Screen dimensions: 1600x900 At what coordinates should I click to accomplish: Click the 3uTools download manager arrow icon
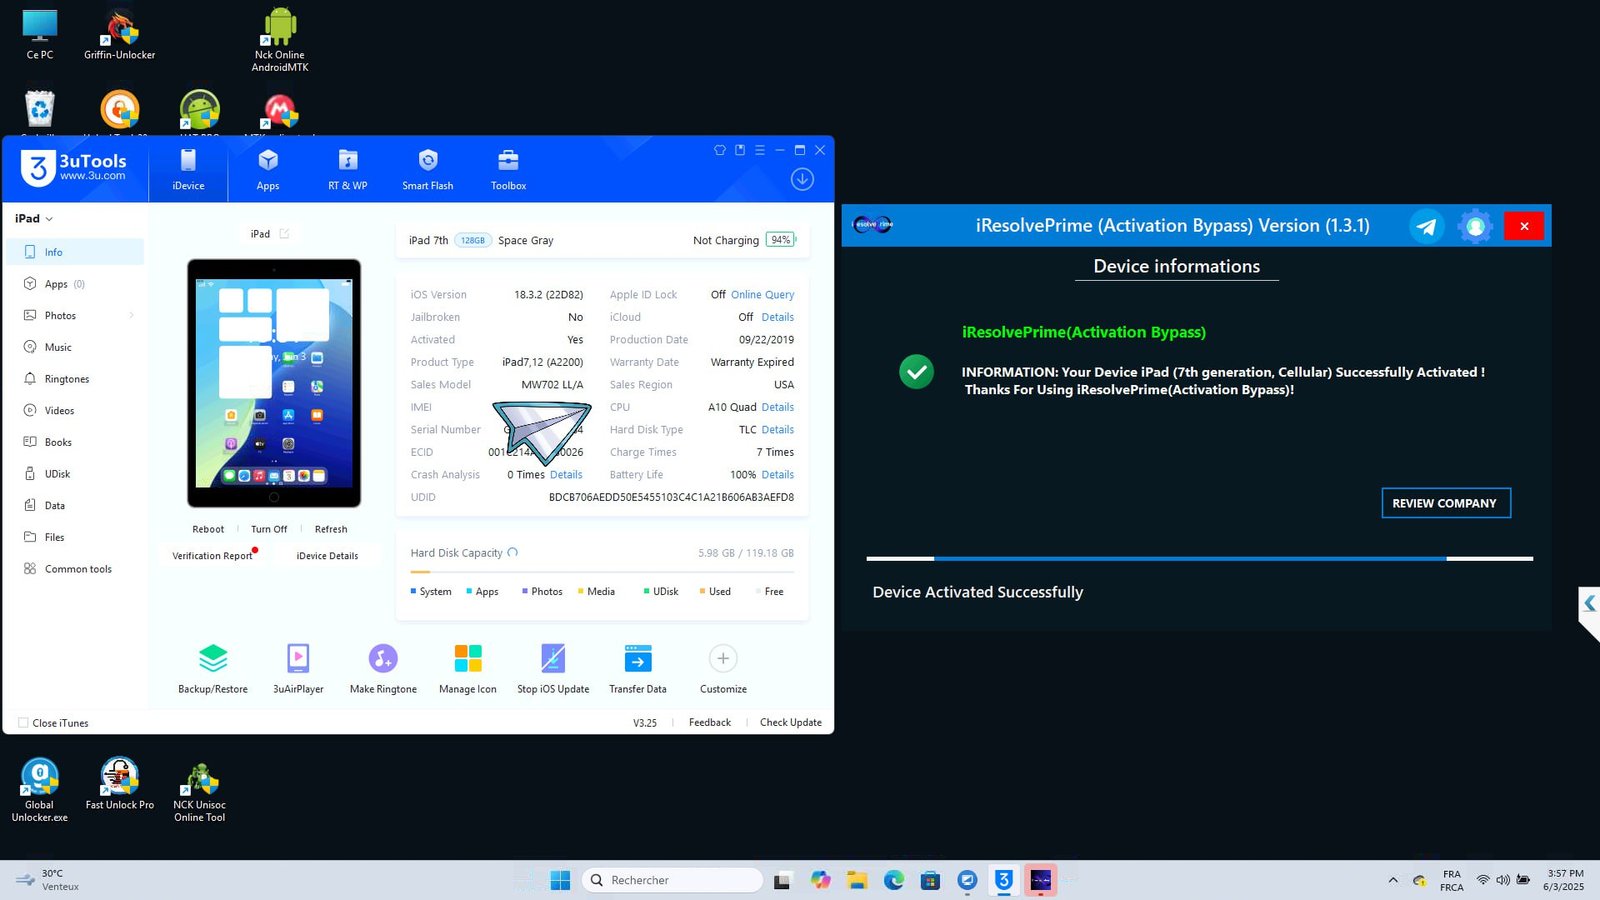coord(802,179)
